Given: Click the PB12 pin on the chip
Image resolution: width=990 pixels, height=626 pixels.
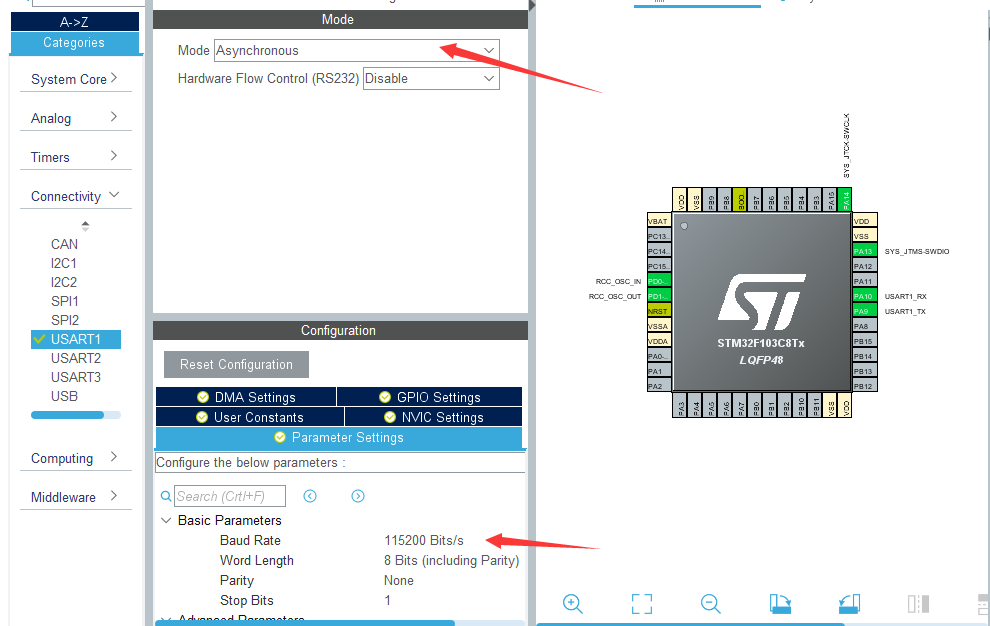Looking at the screenshot, I should (x=864, y=386).
